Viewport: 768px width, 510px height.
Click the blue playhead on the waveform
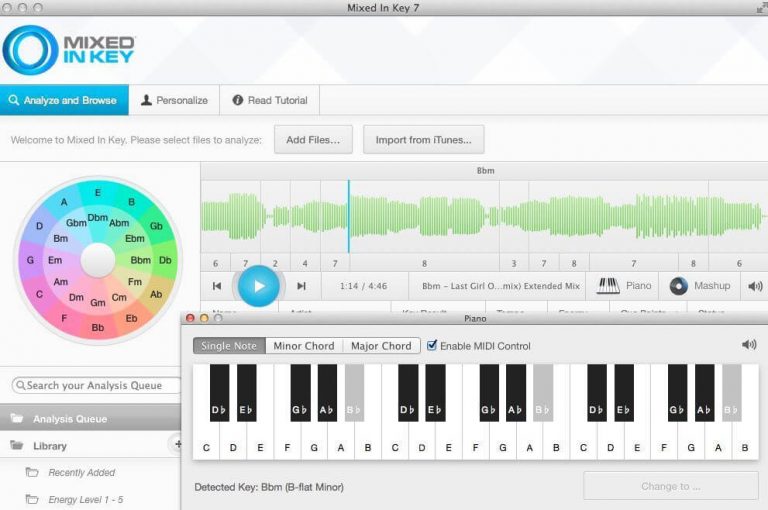349,216
